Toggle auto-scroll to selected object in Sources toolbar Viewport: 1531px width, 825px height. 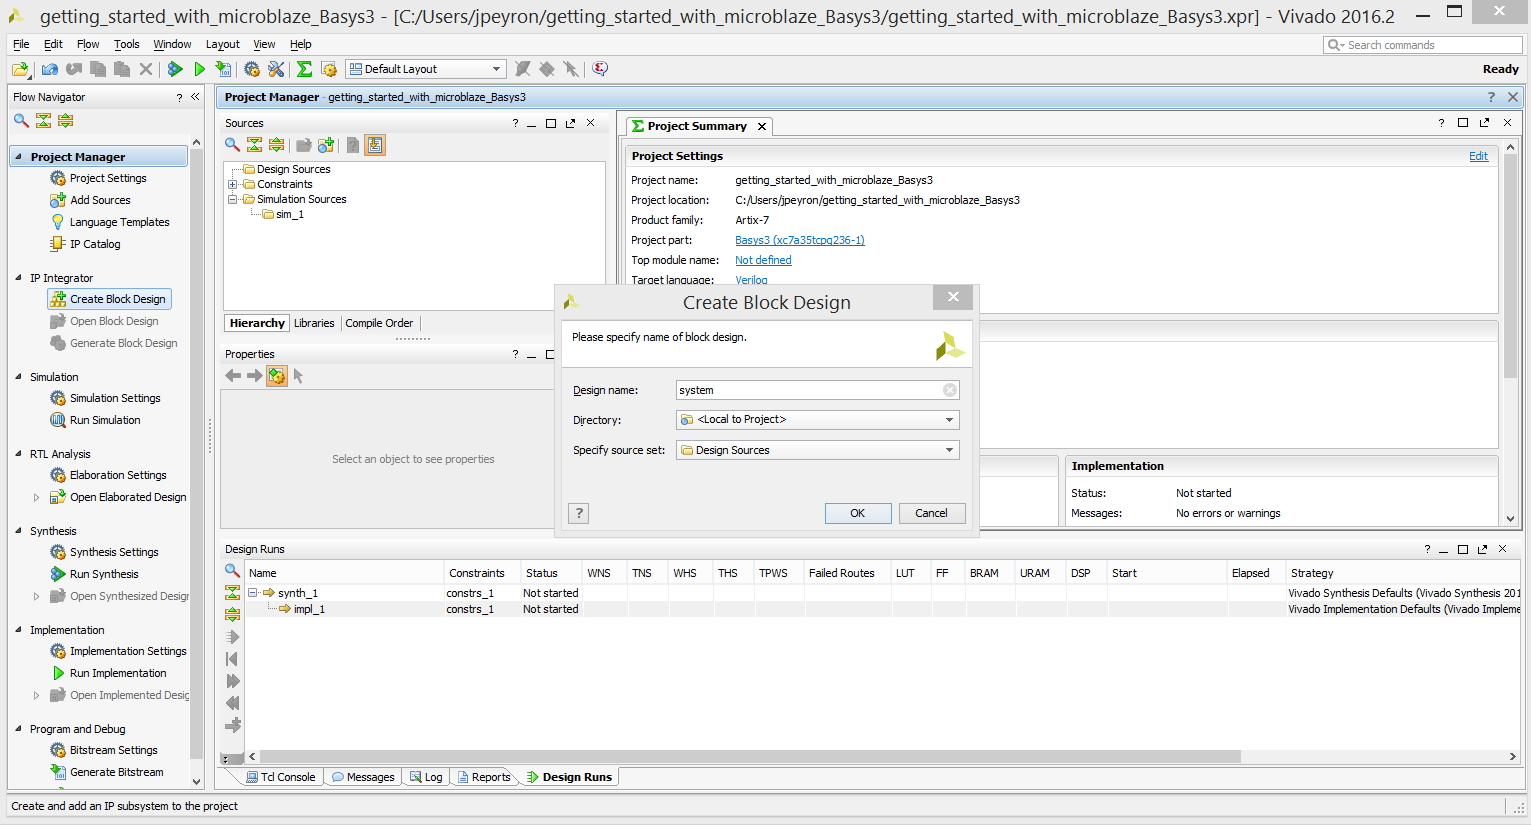(375, 145)
